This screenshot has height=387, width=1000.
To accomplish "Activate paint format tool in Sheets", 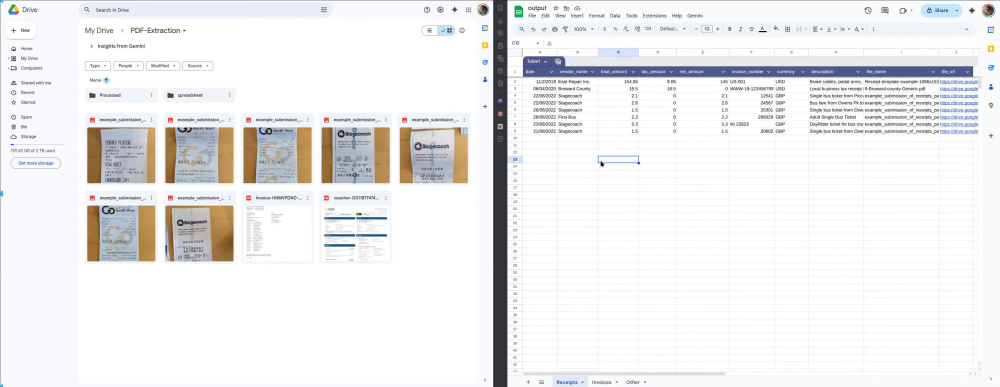I will [x=565, y=29].
